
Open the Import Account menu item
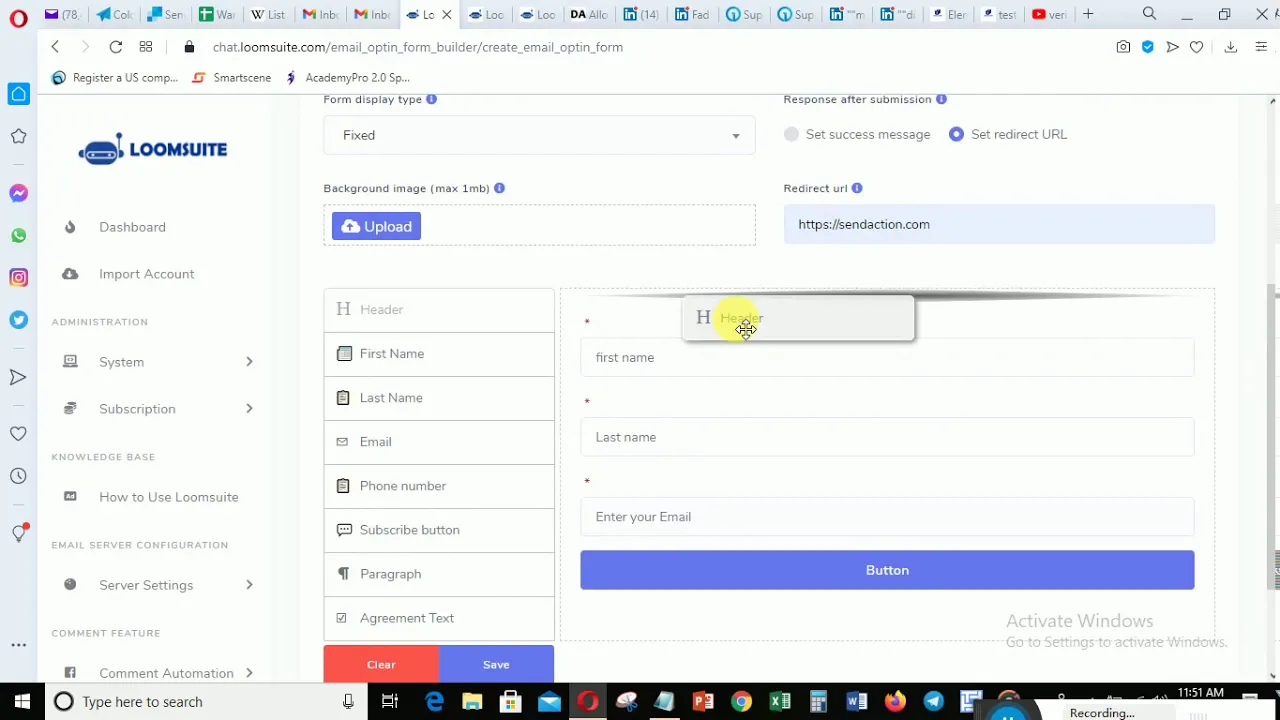[146, 274]
